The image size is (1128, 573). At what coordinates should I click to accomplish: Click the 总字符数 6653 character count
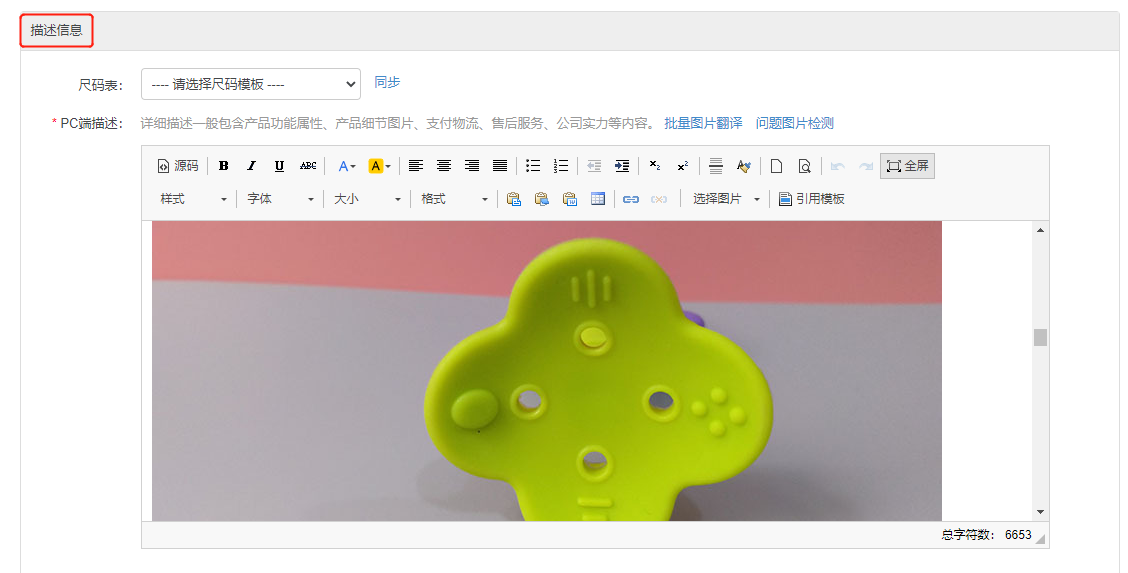point(986,535)
